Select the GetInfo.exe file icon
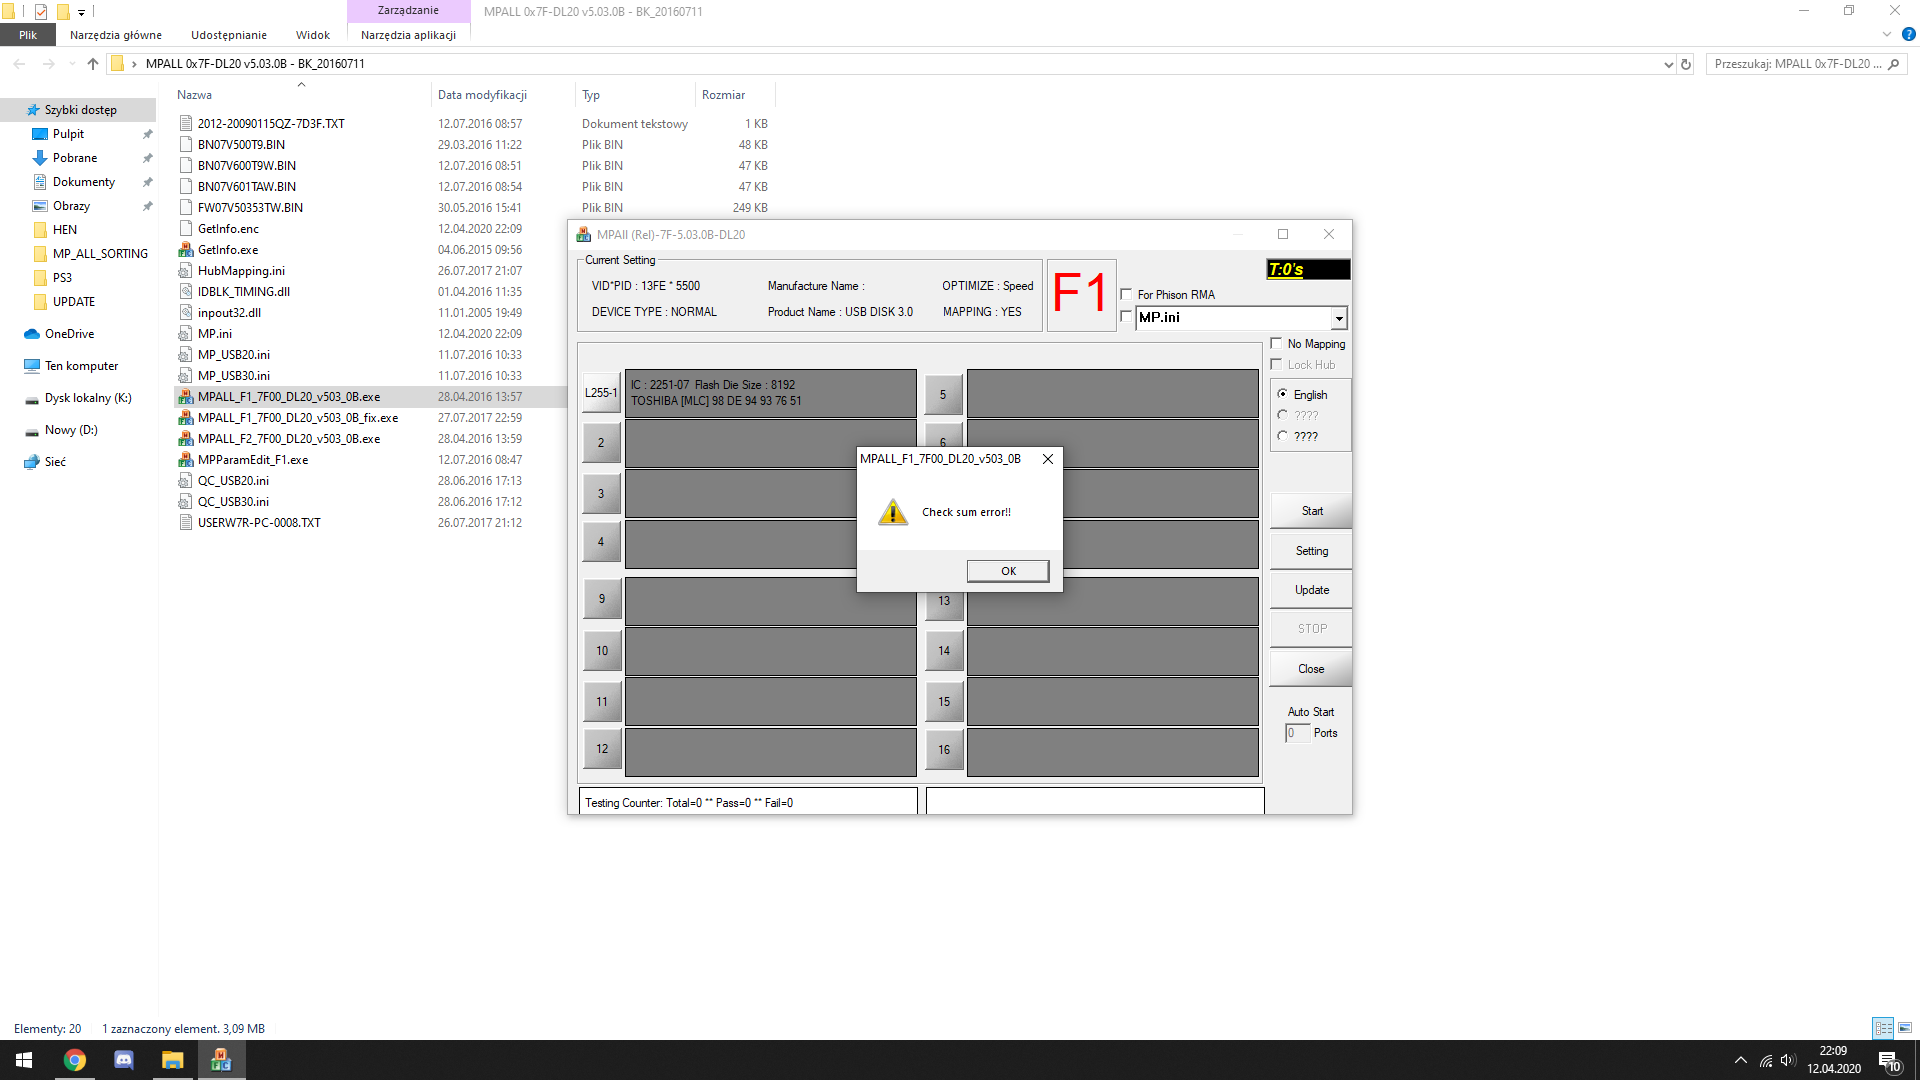This screenshot has width=1920, height=1080. coord(185,250)
